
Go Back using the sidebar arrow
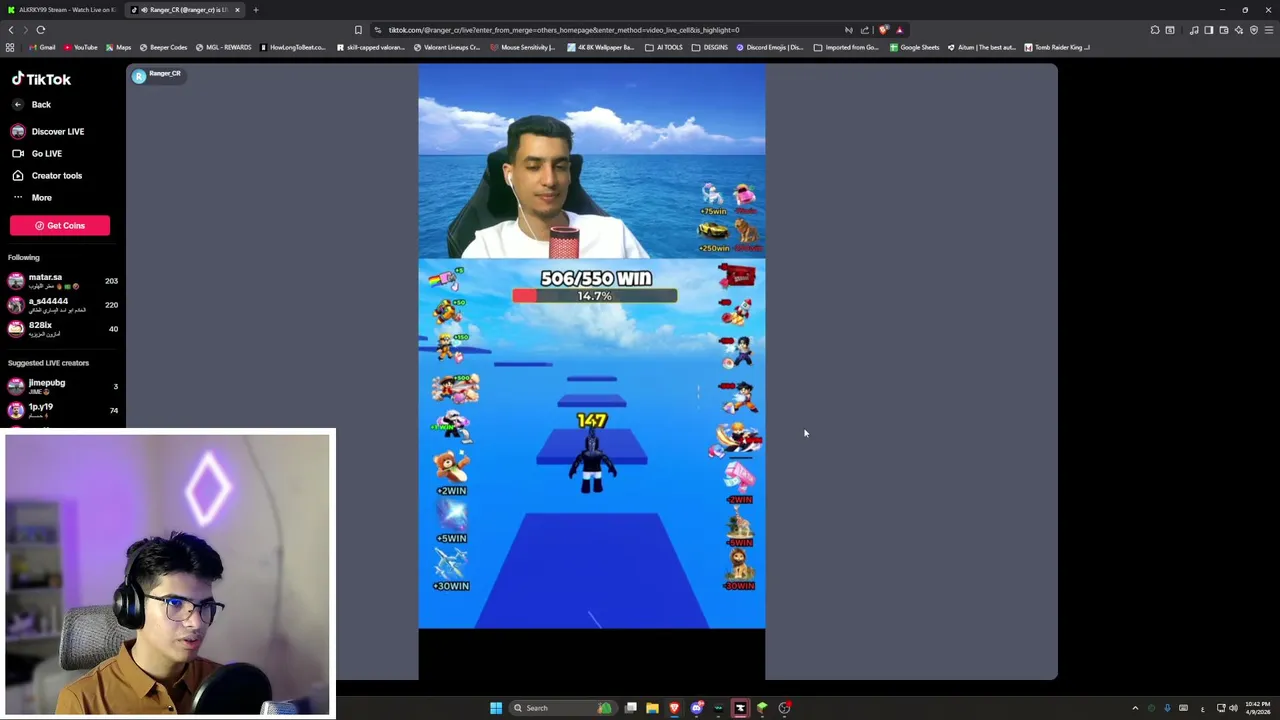[x=17, y=104]
